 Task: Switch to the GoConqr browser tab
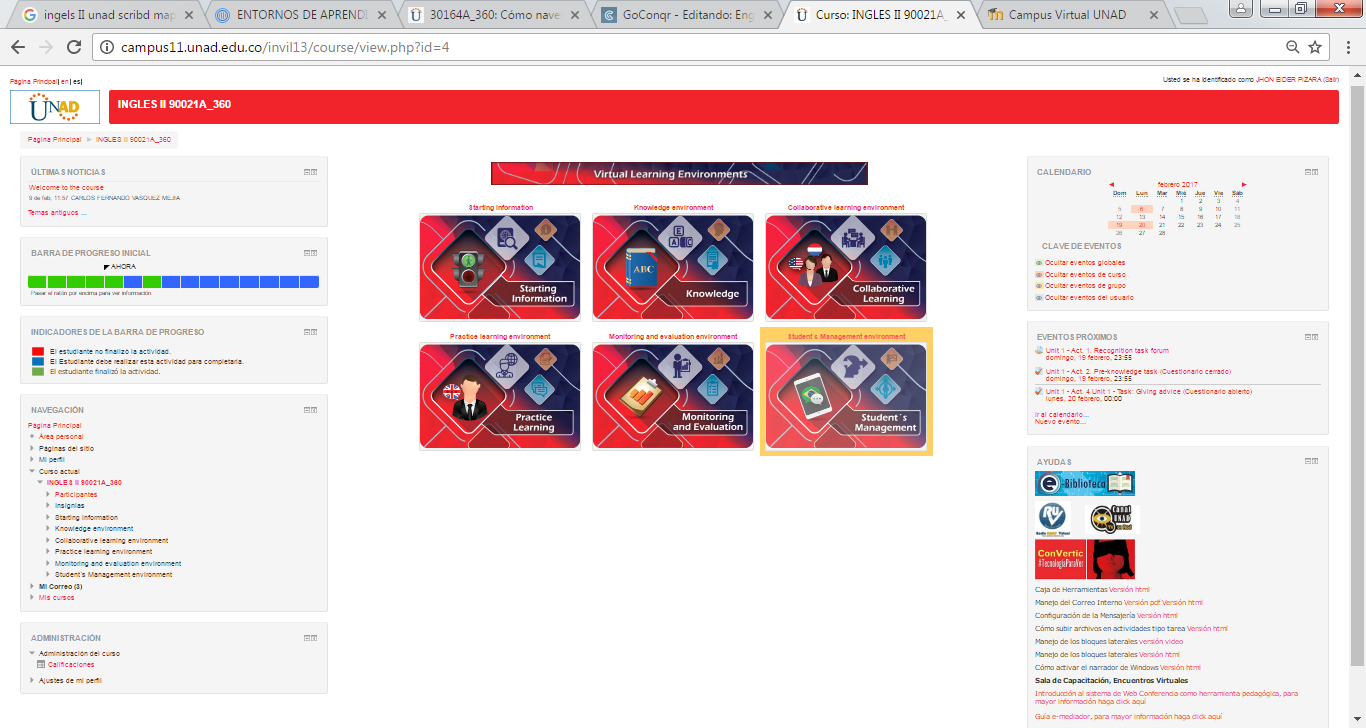(685, 15)
